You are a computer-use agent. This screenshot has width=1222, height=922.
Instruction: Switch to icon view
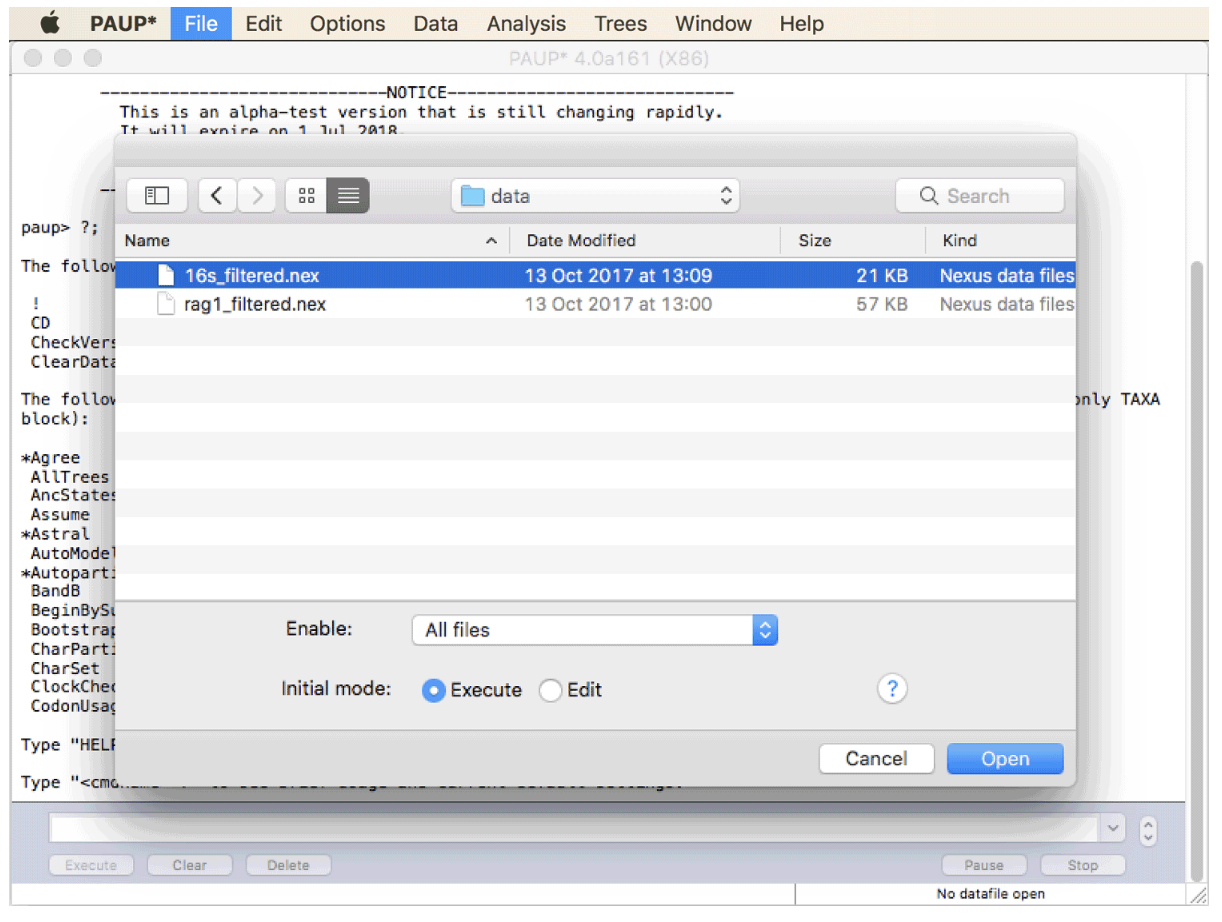[307, 196]
